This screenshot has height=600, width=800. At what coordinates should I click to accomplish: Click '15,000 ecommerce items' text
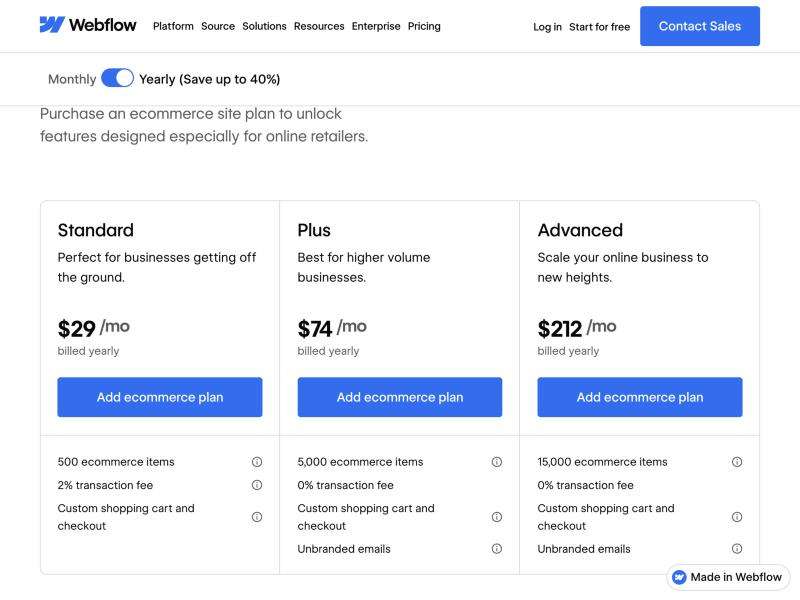[602, 462]
